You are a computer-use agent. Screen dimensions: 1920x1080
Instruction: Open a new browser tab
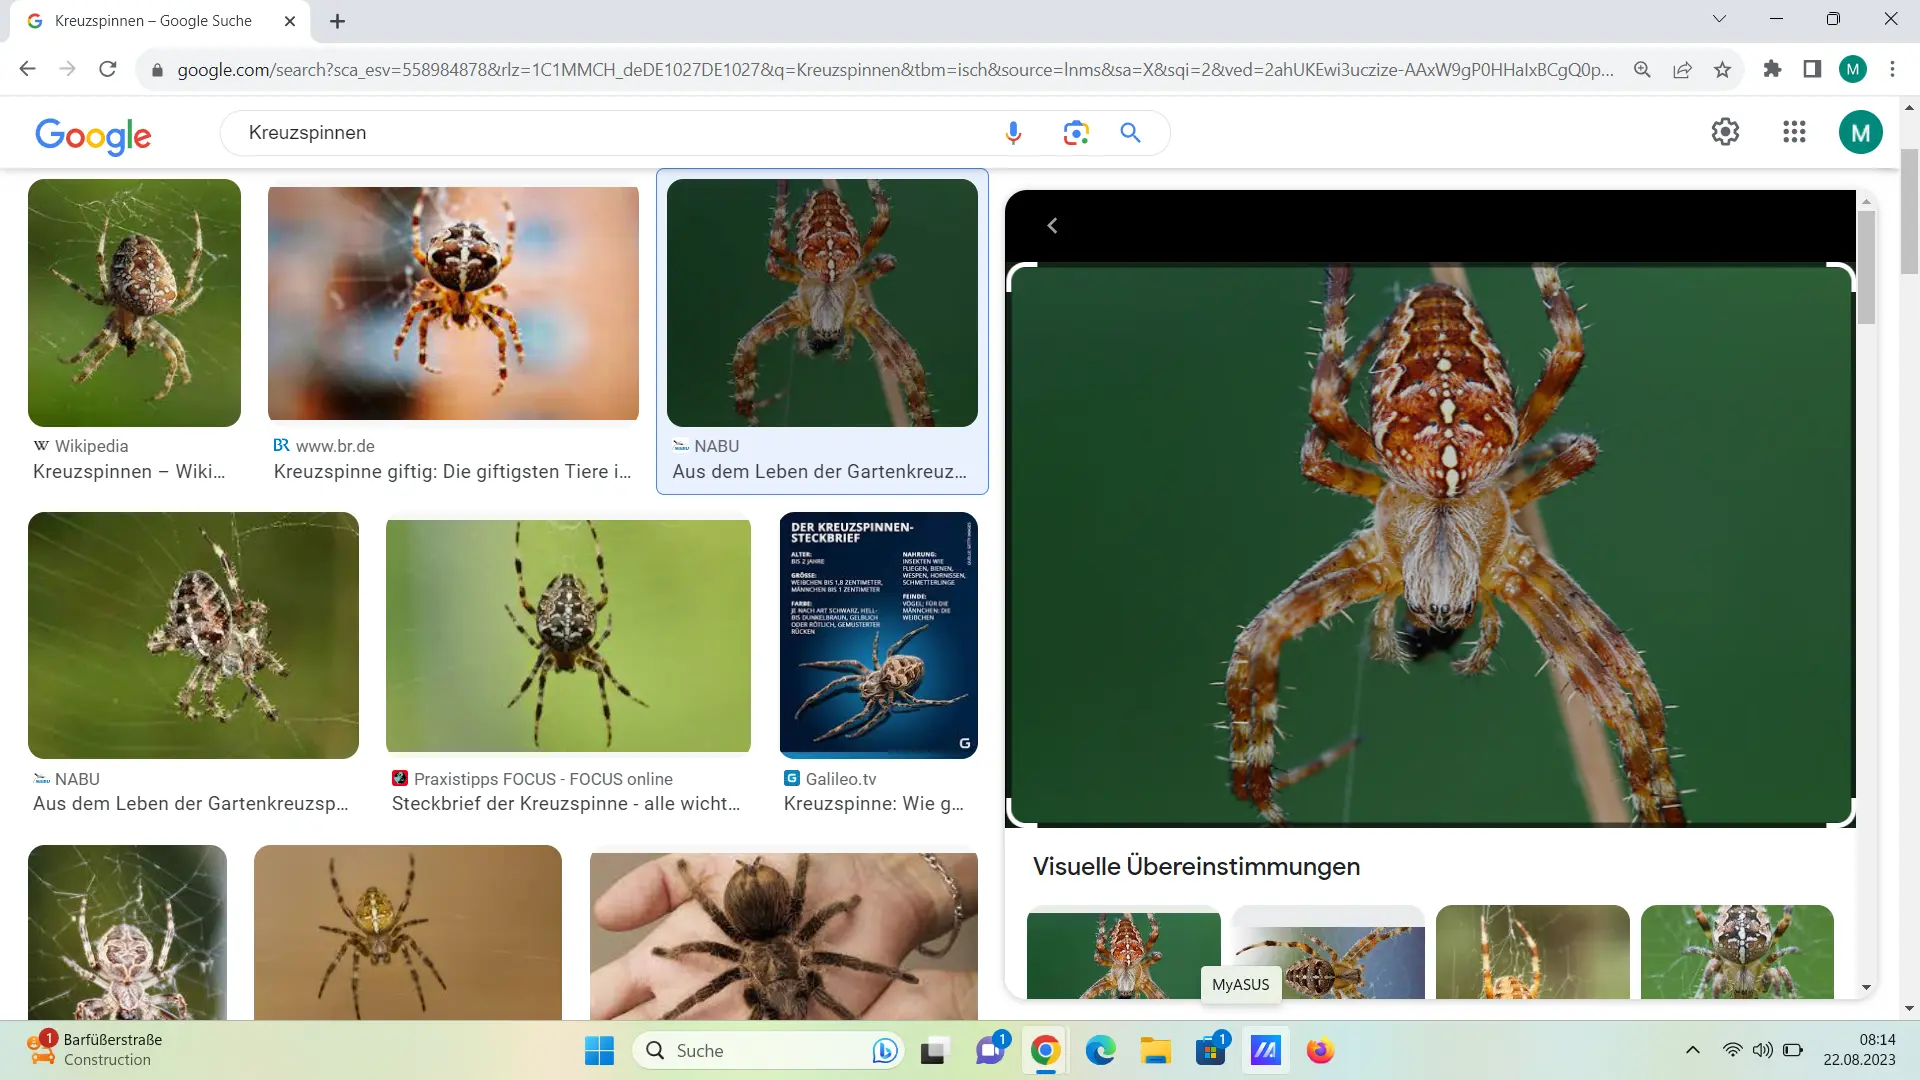tap(337, 21)
